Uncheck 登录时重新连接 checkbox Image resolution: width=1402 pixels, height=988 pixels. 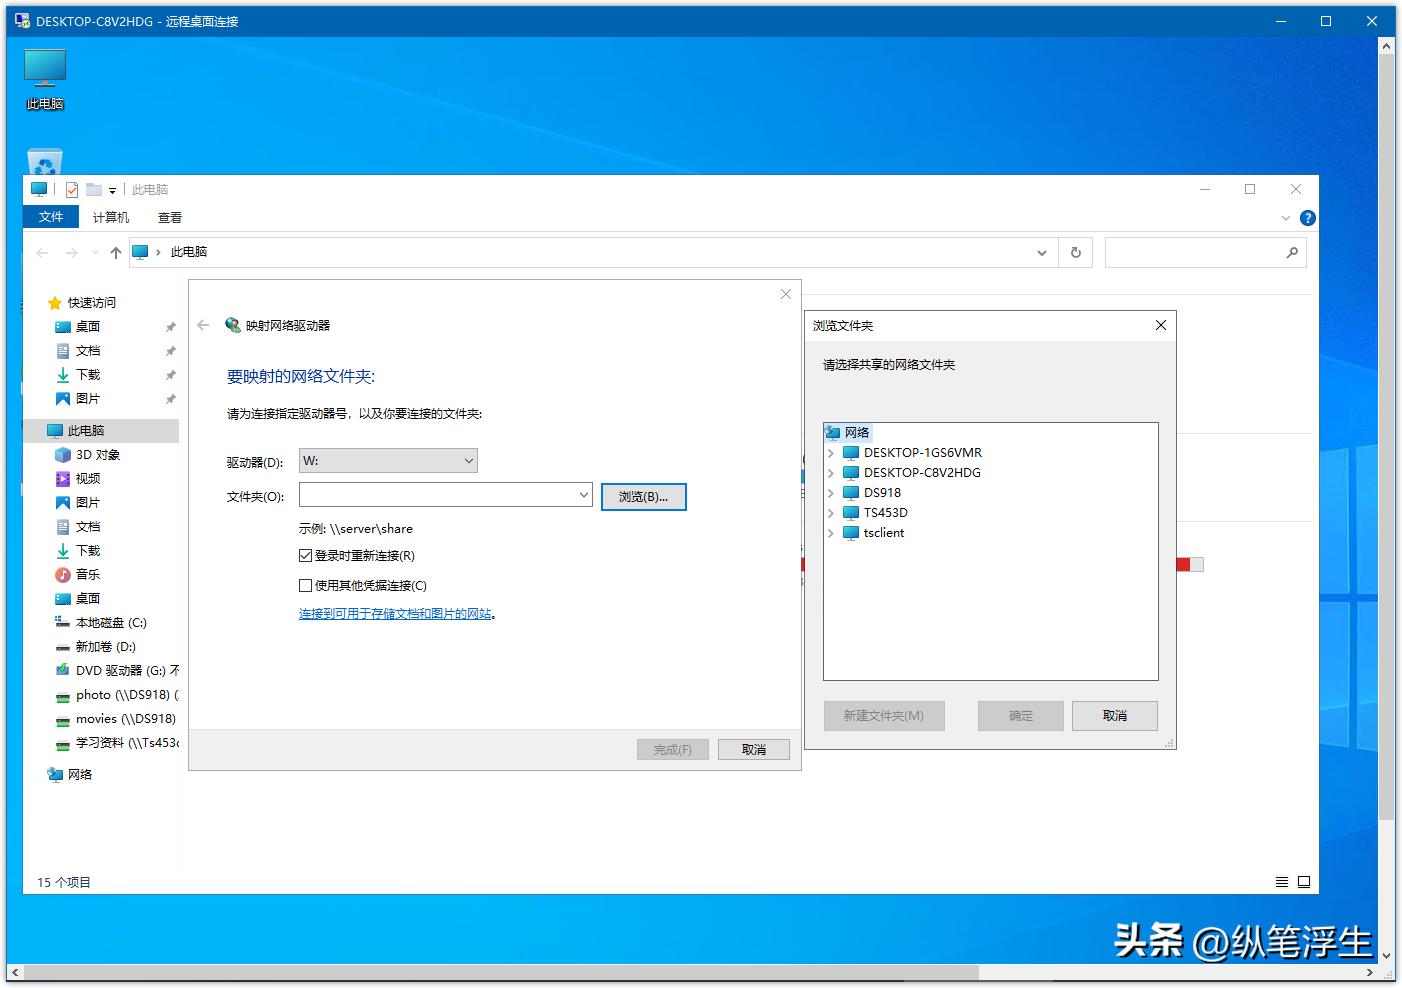click(306, 555)
